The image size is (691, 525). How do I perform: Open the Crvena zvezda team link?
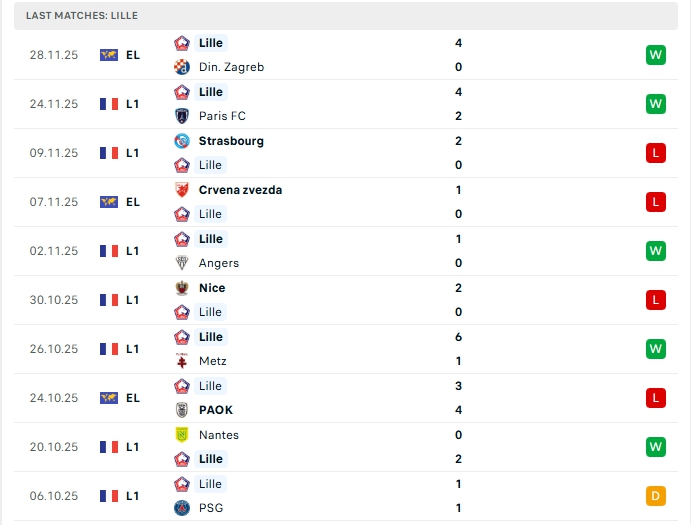(240, 190)
